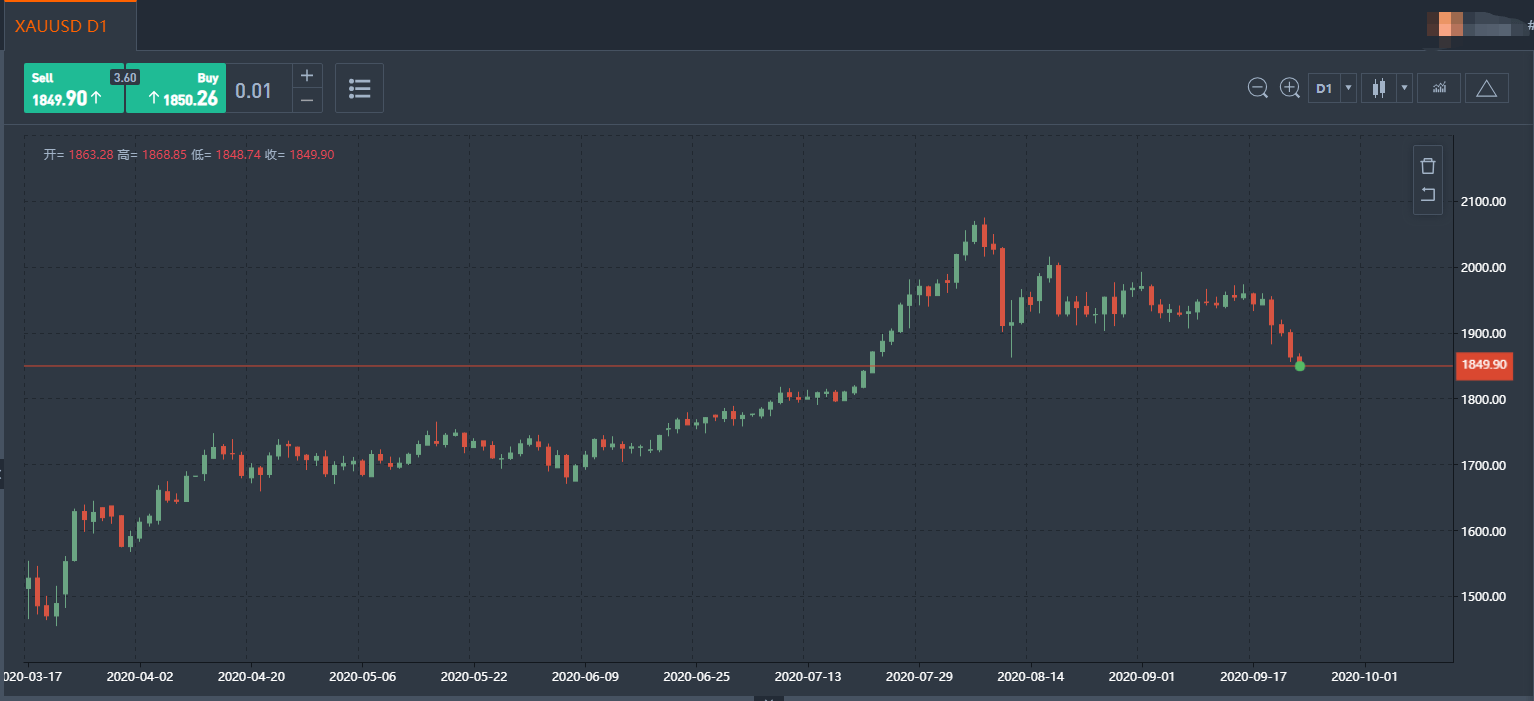
Task: Click the undo arrow icon on chart
Action: (x=1427, y=194)
